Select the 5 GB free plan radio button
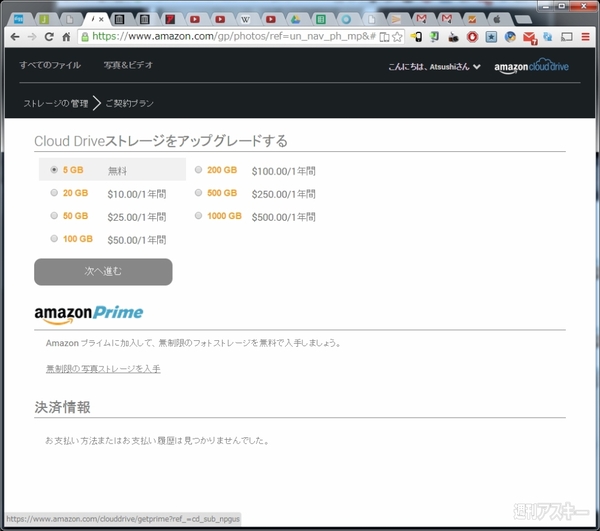The height and width of the screenshot is (531, 600). coord(54,169)
